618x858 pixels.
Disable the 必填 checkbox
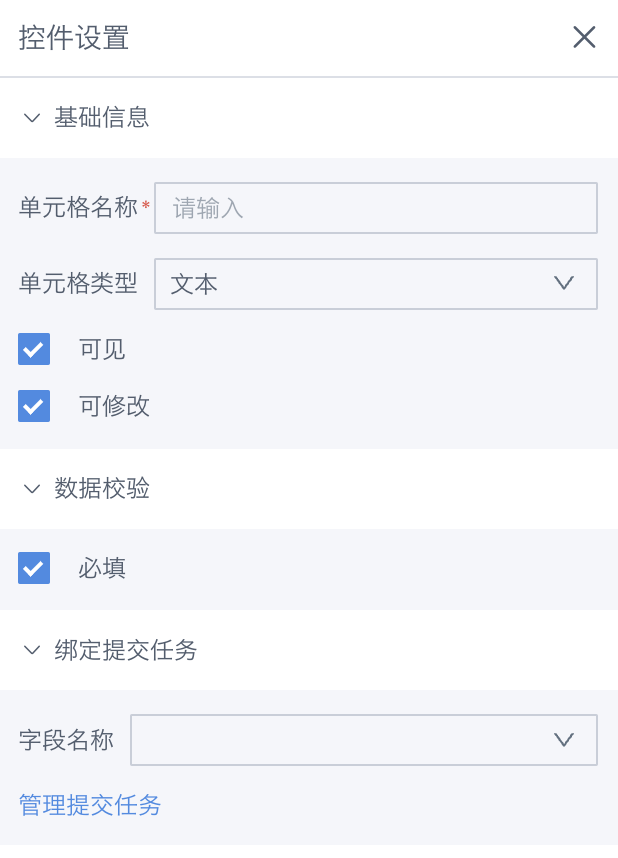(34, 568)
